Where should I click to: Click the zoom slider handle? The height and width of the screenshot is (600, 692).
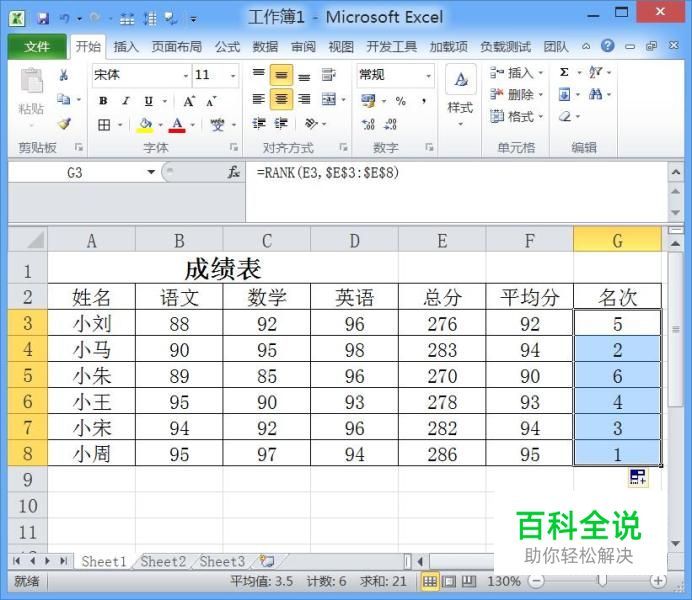tap(602, 581)
